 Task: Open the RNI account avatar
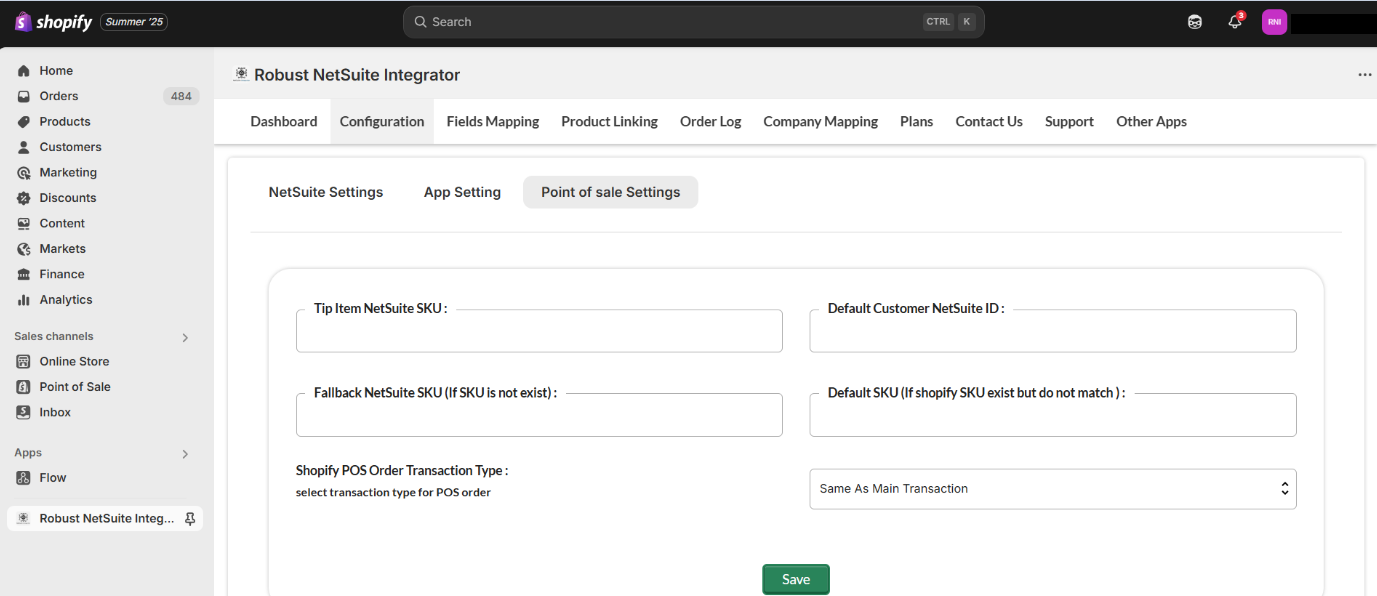pyautogui.click(x=1274, y=22)
